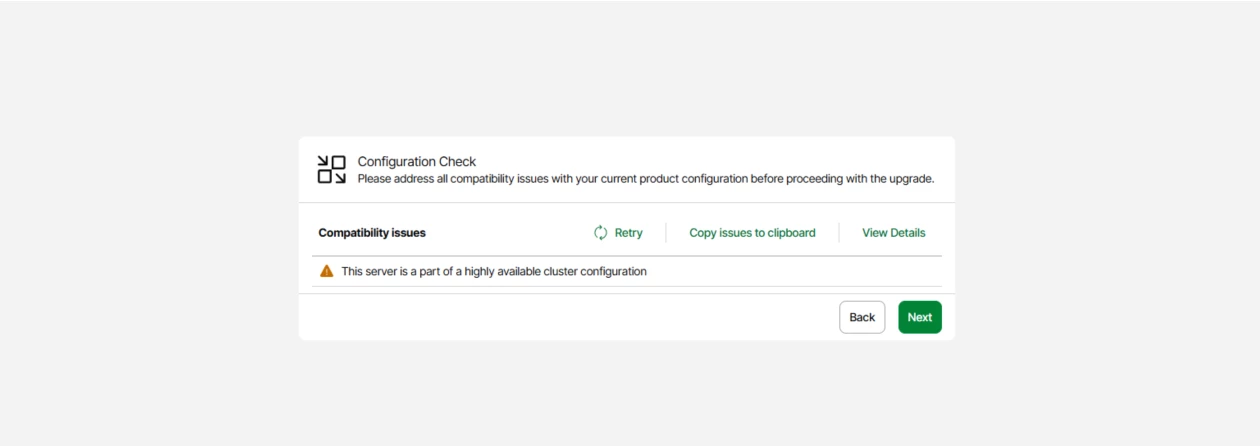Viewport: 1260px width, 446px height.
Task: Click the Compatibility issues heading
Action: pos(372,233)
